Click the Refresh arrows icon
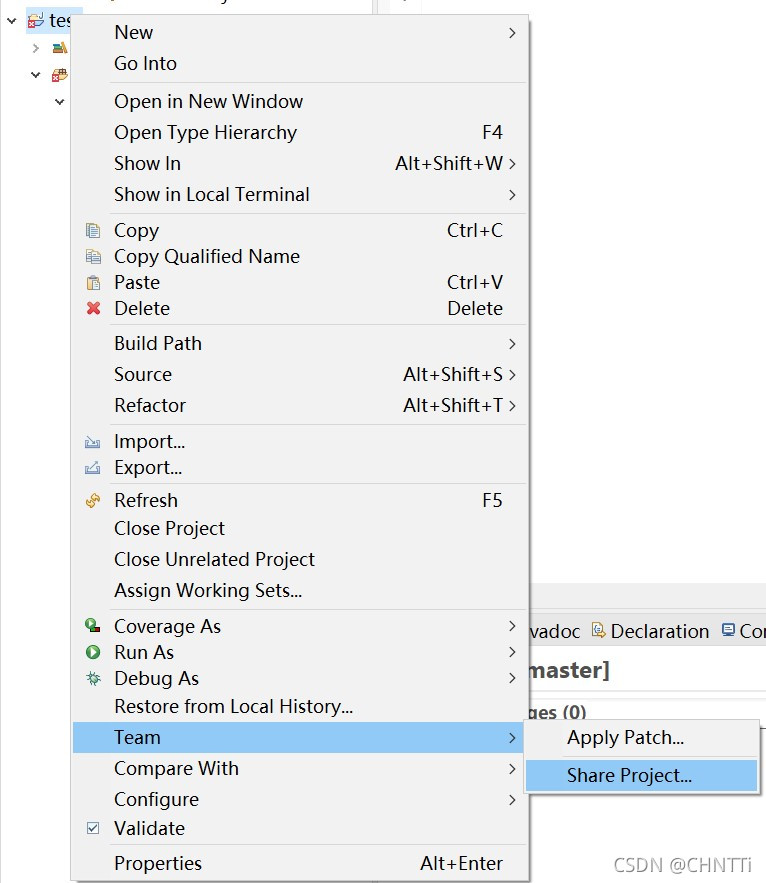The width and height of the screenshot is (766, 883). (93, 501)
